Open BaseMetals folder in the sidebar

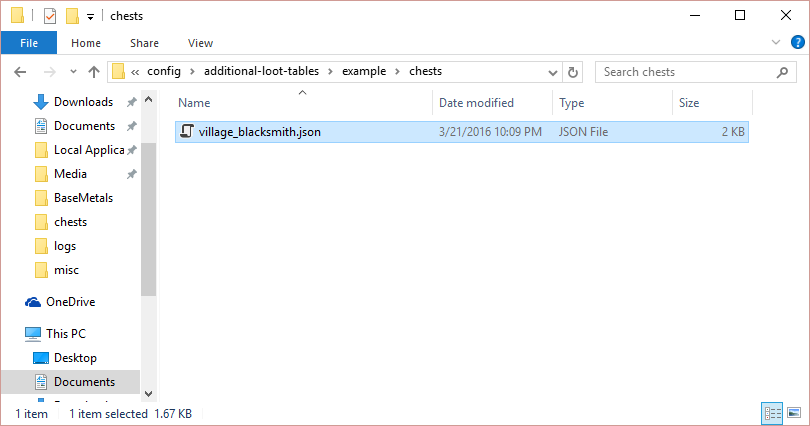83,198
